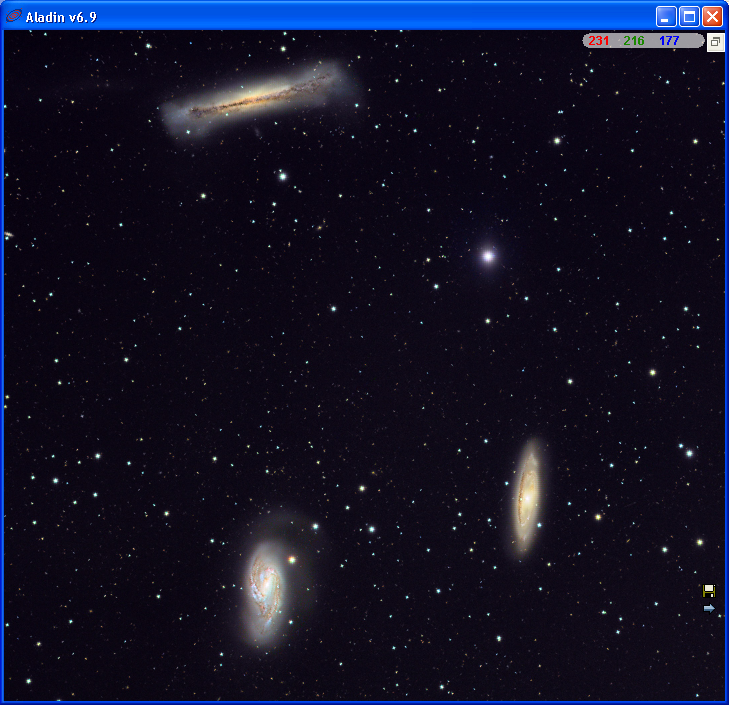Click the blue right arrow icon

coord(709,608)
